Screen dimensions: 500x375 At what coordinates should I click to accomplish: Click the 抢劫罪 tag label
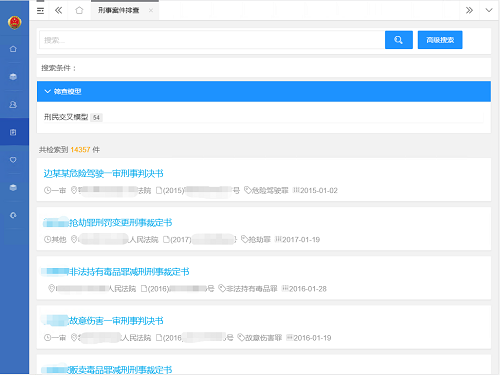pos(259,239)
